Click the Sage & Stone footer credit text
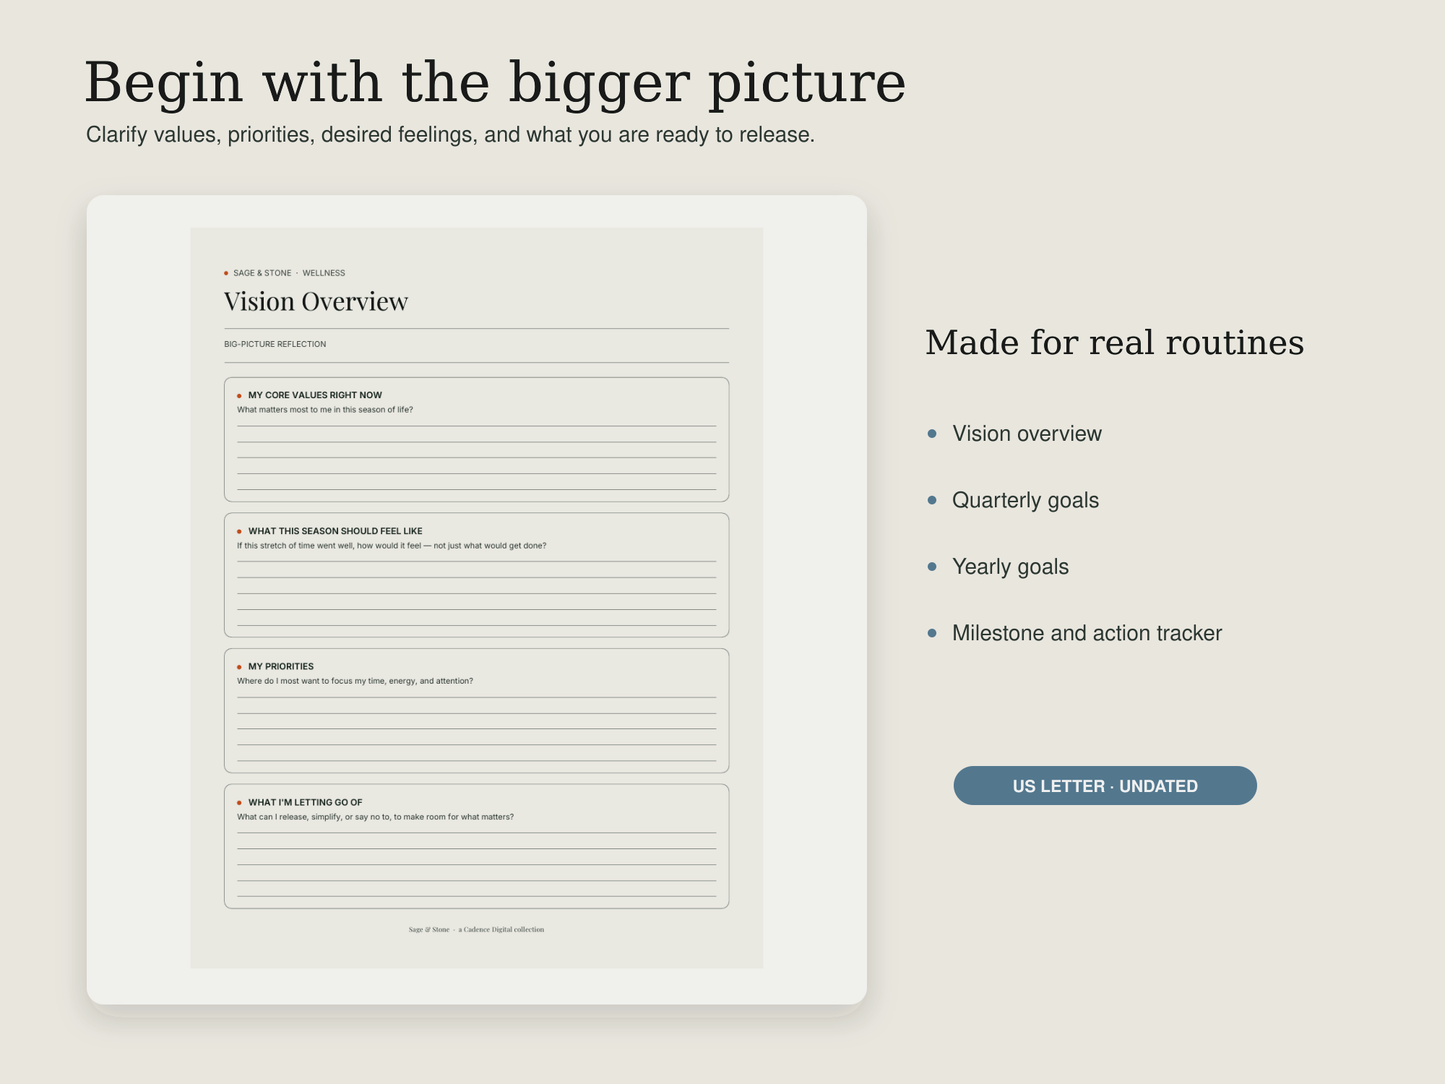The width and height of the screenshot is (1445, 1084). pyautogui.click(x=476, y=930)
